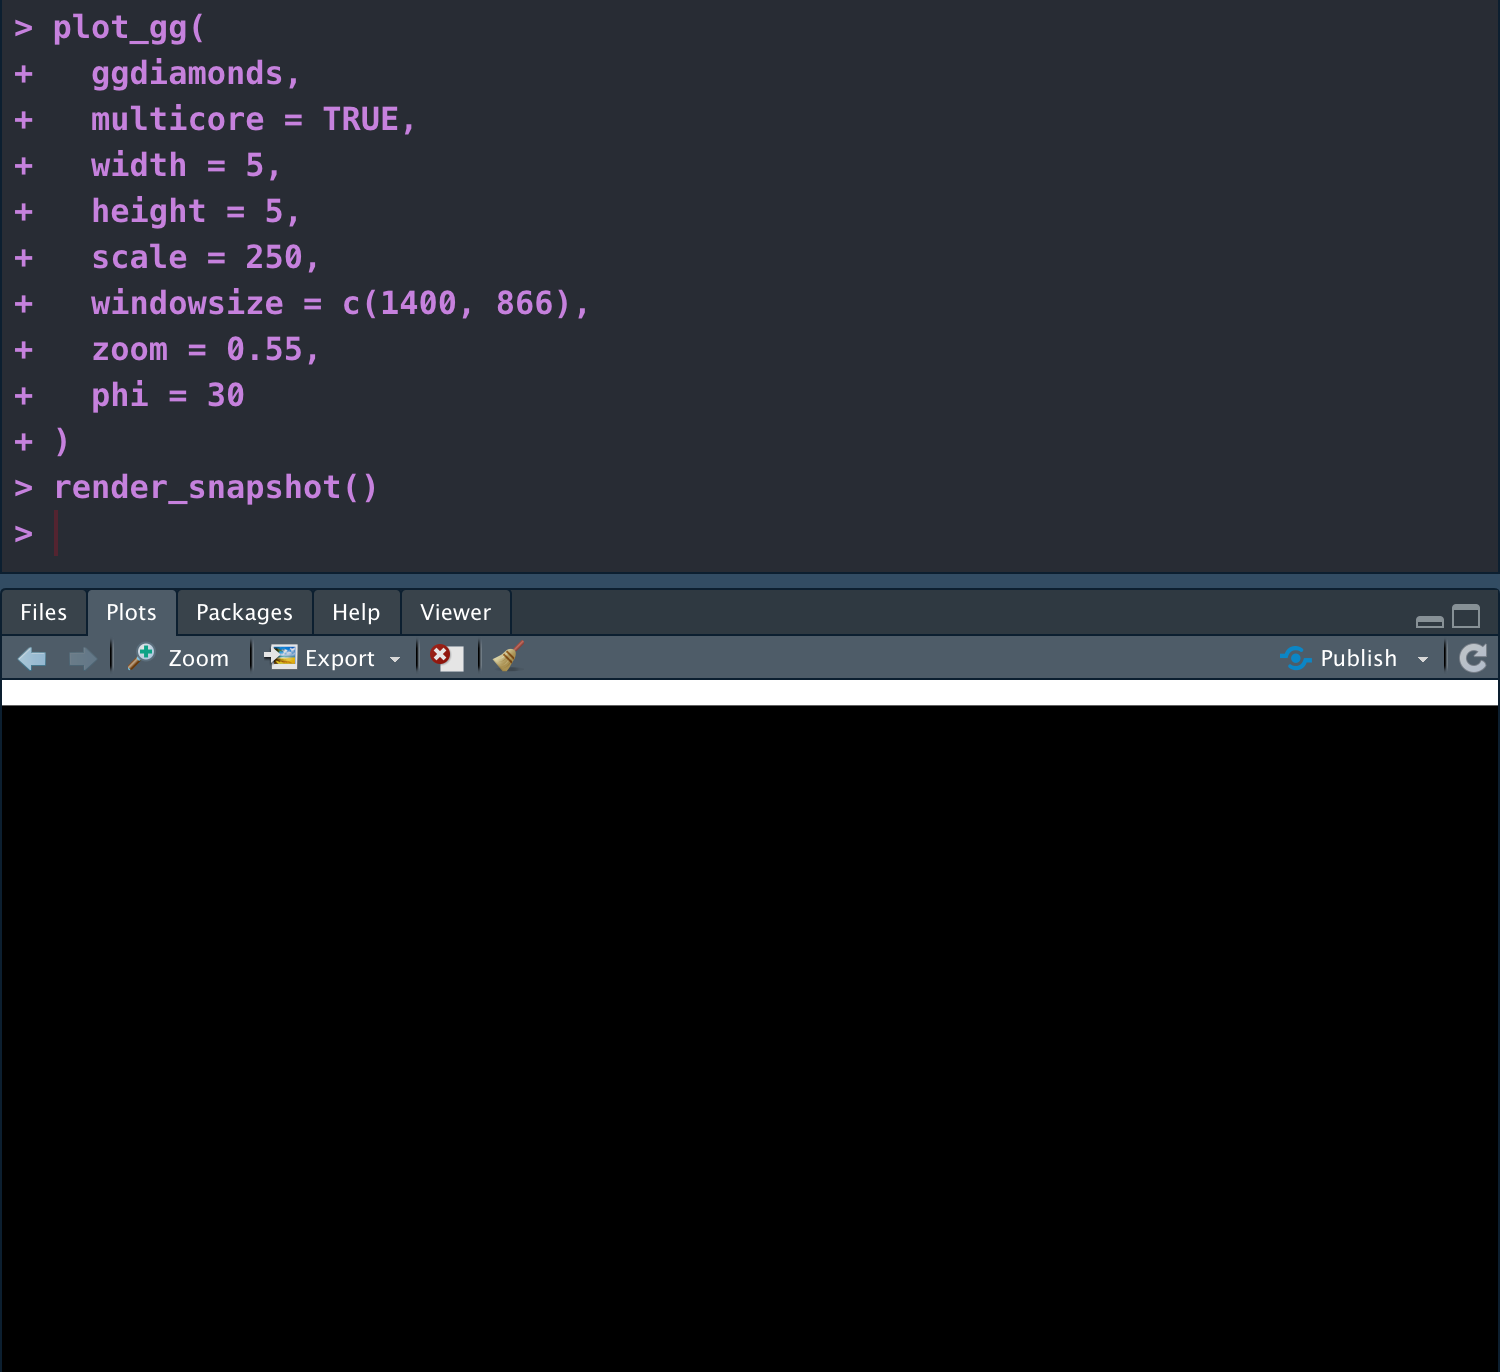Switch to the Packages tab
The width and height of the screenshot is (1500, 1372).
(244, 611)
